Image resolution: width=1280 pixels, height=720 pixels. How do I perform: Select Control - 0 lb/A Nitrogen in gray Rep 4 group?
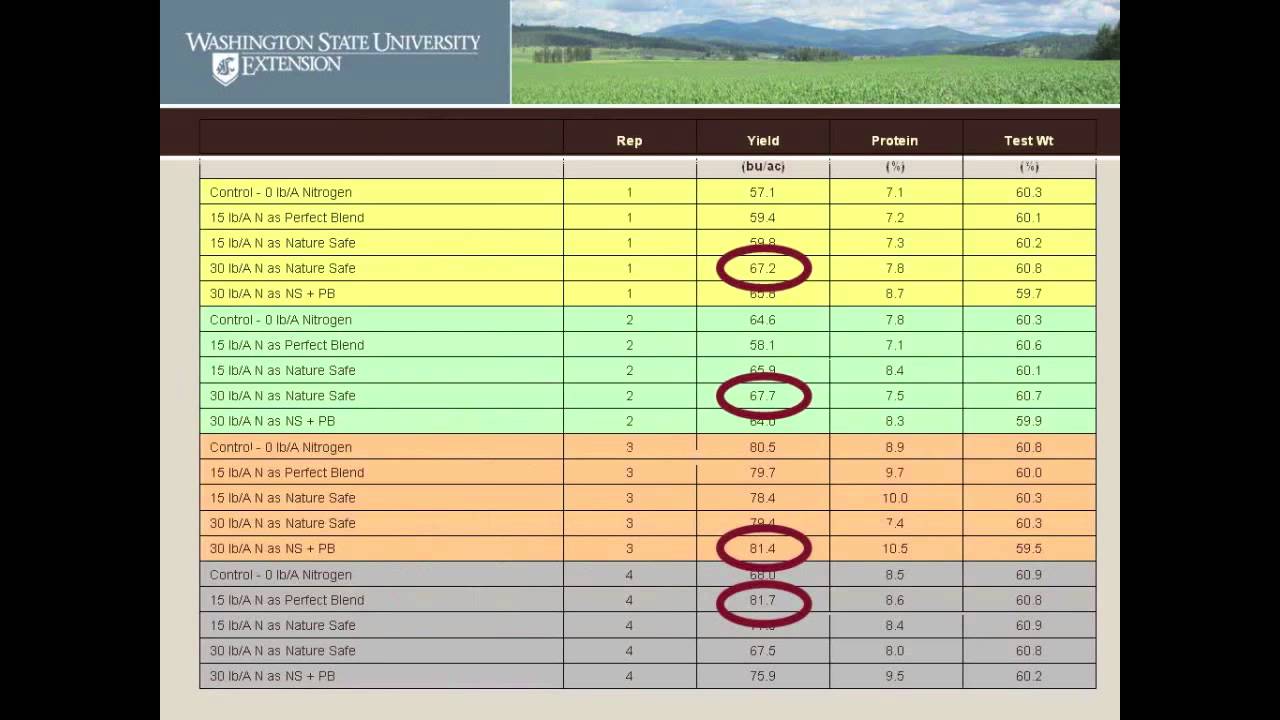[281, 575]
